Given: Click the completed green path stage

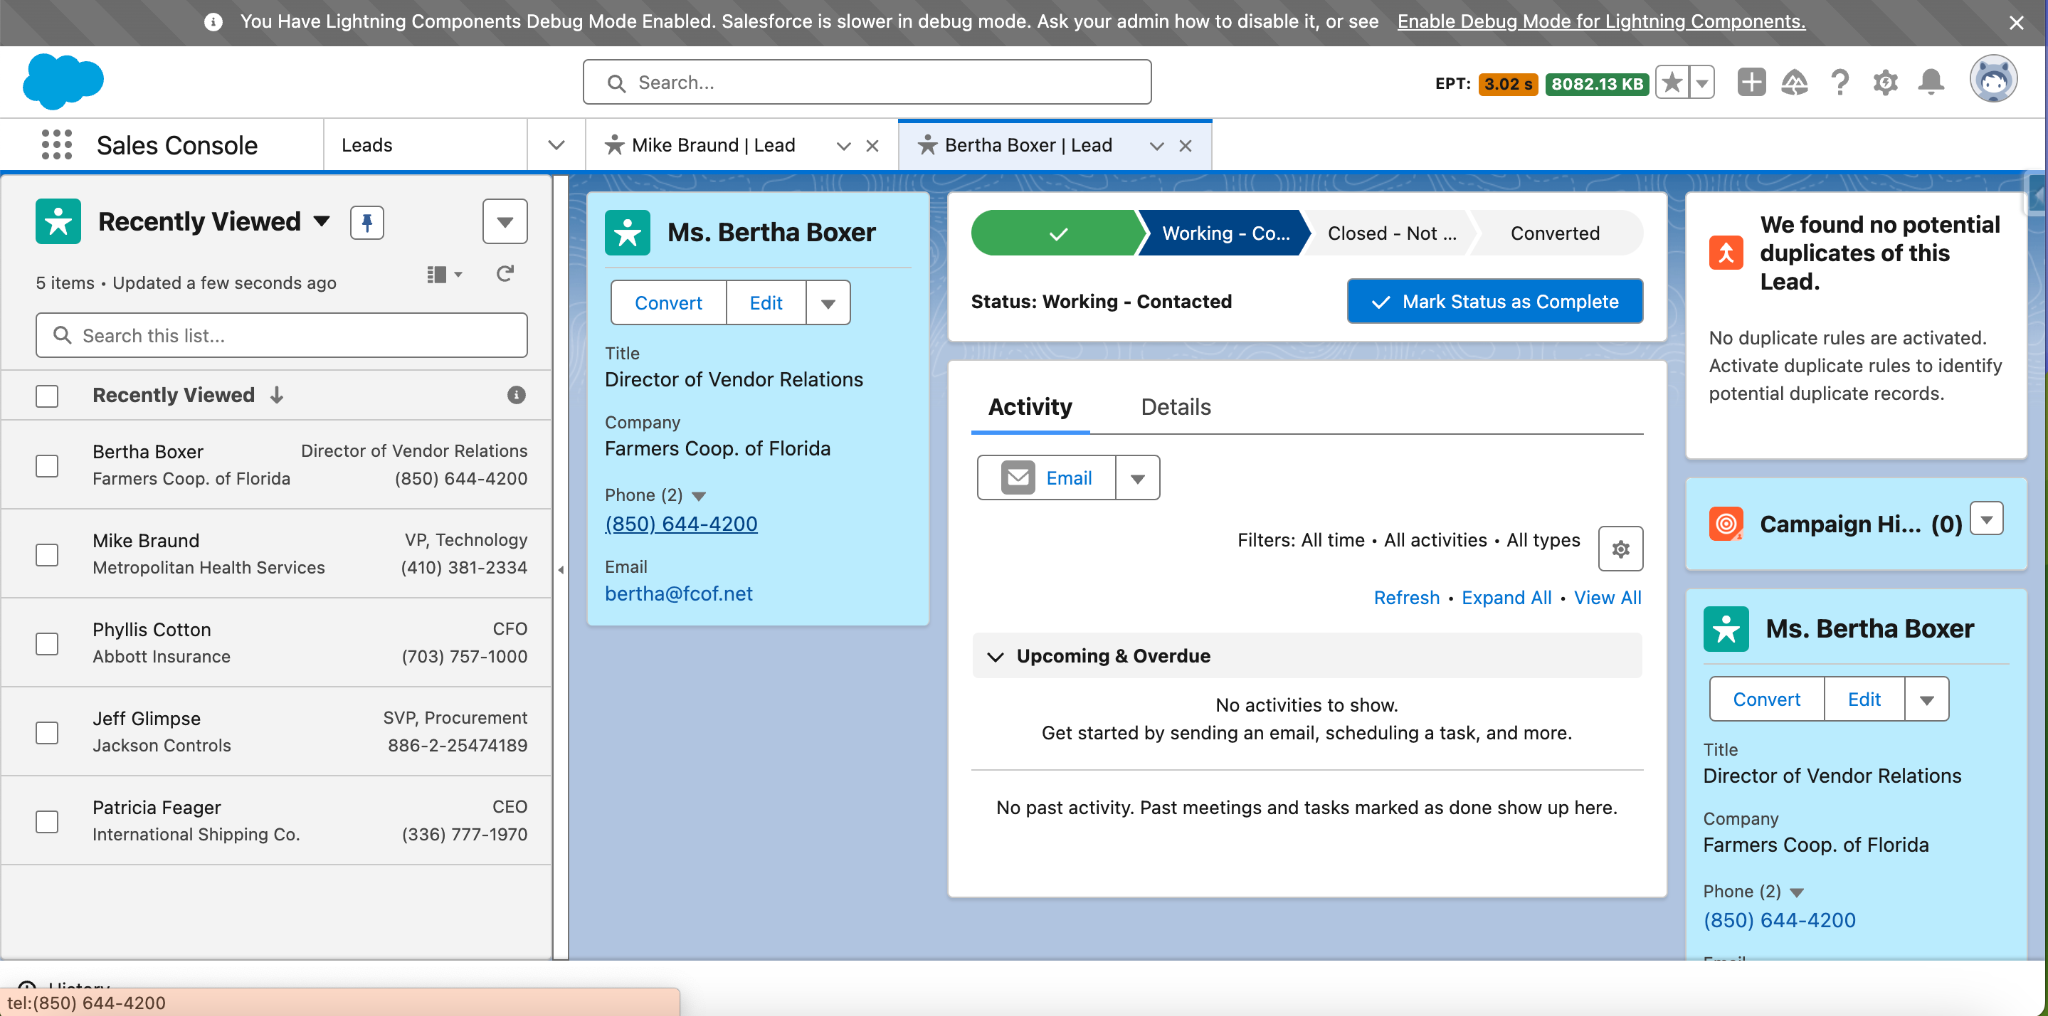Looking at the screenshot, I should coord(1055,233).
